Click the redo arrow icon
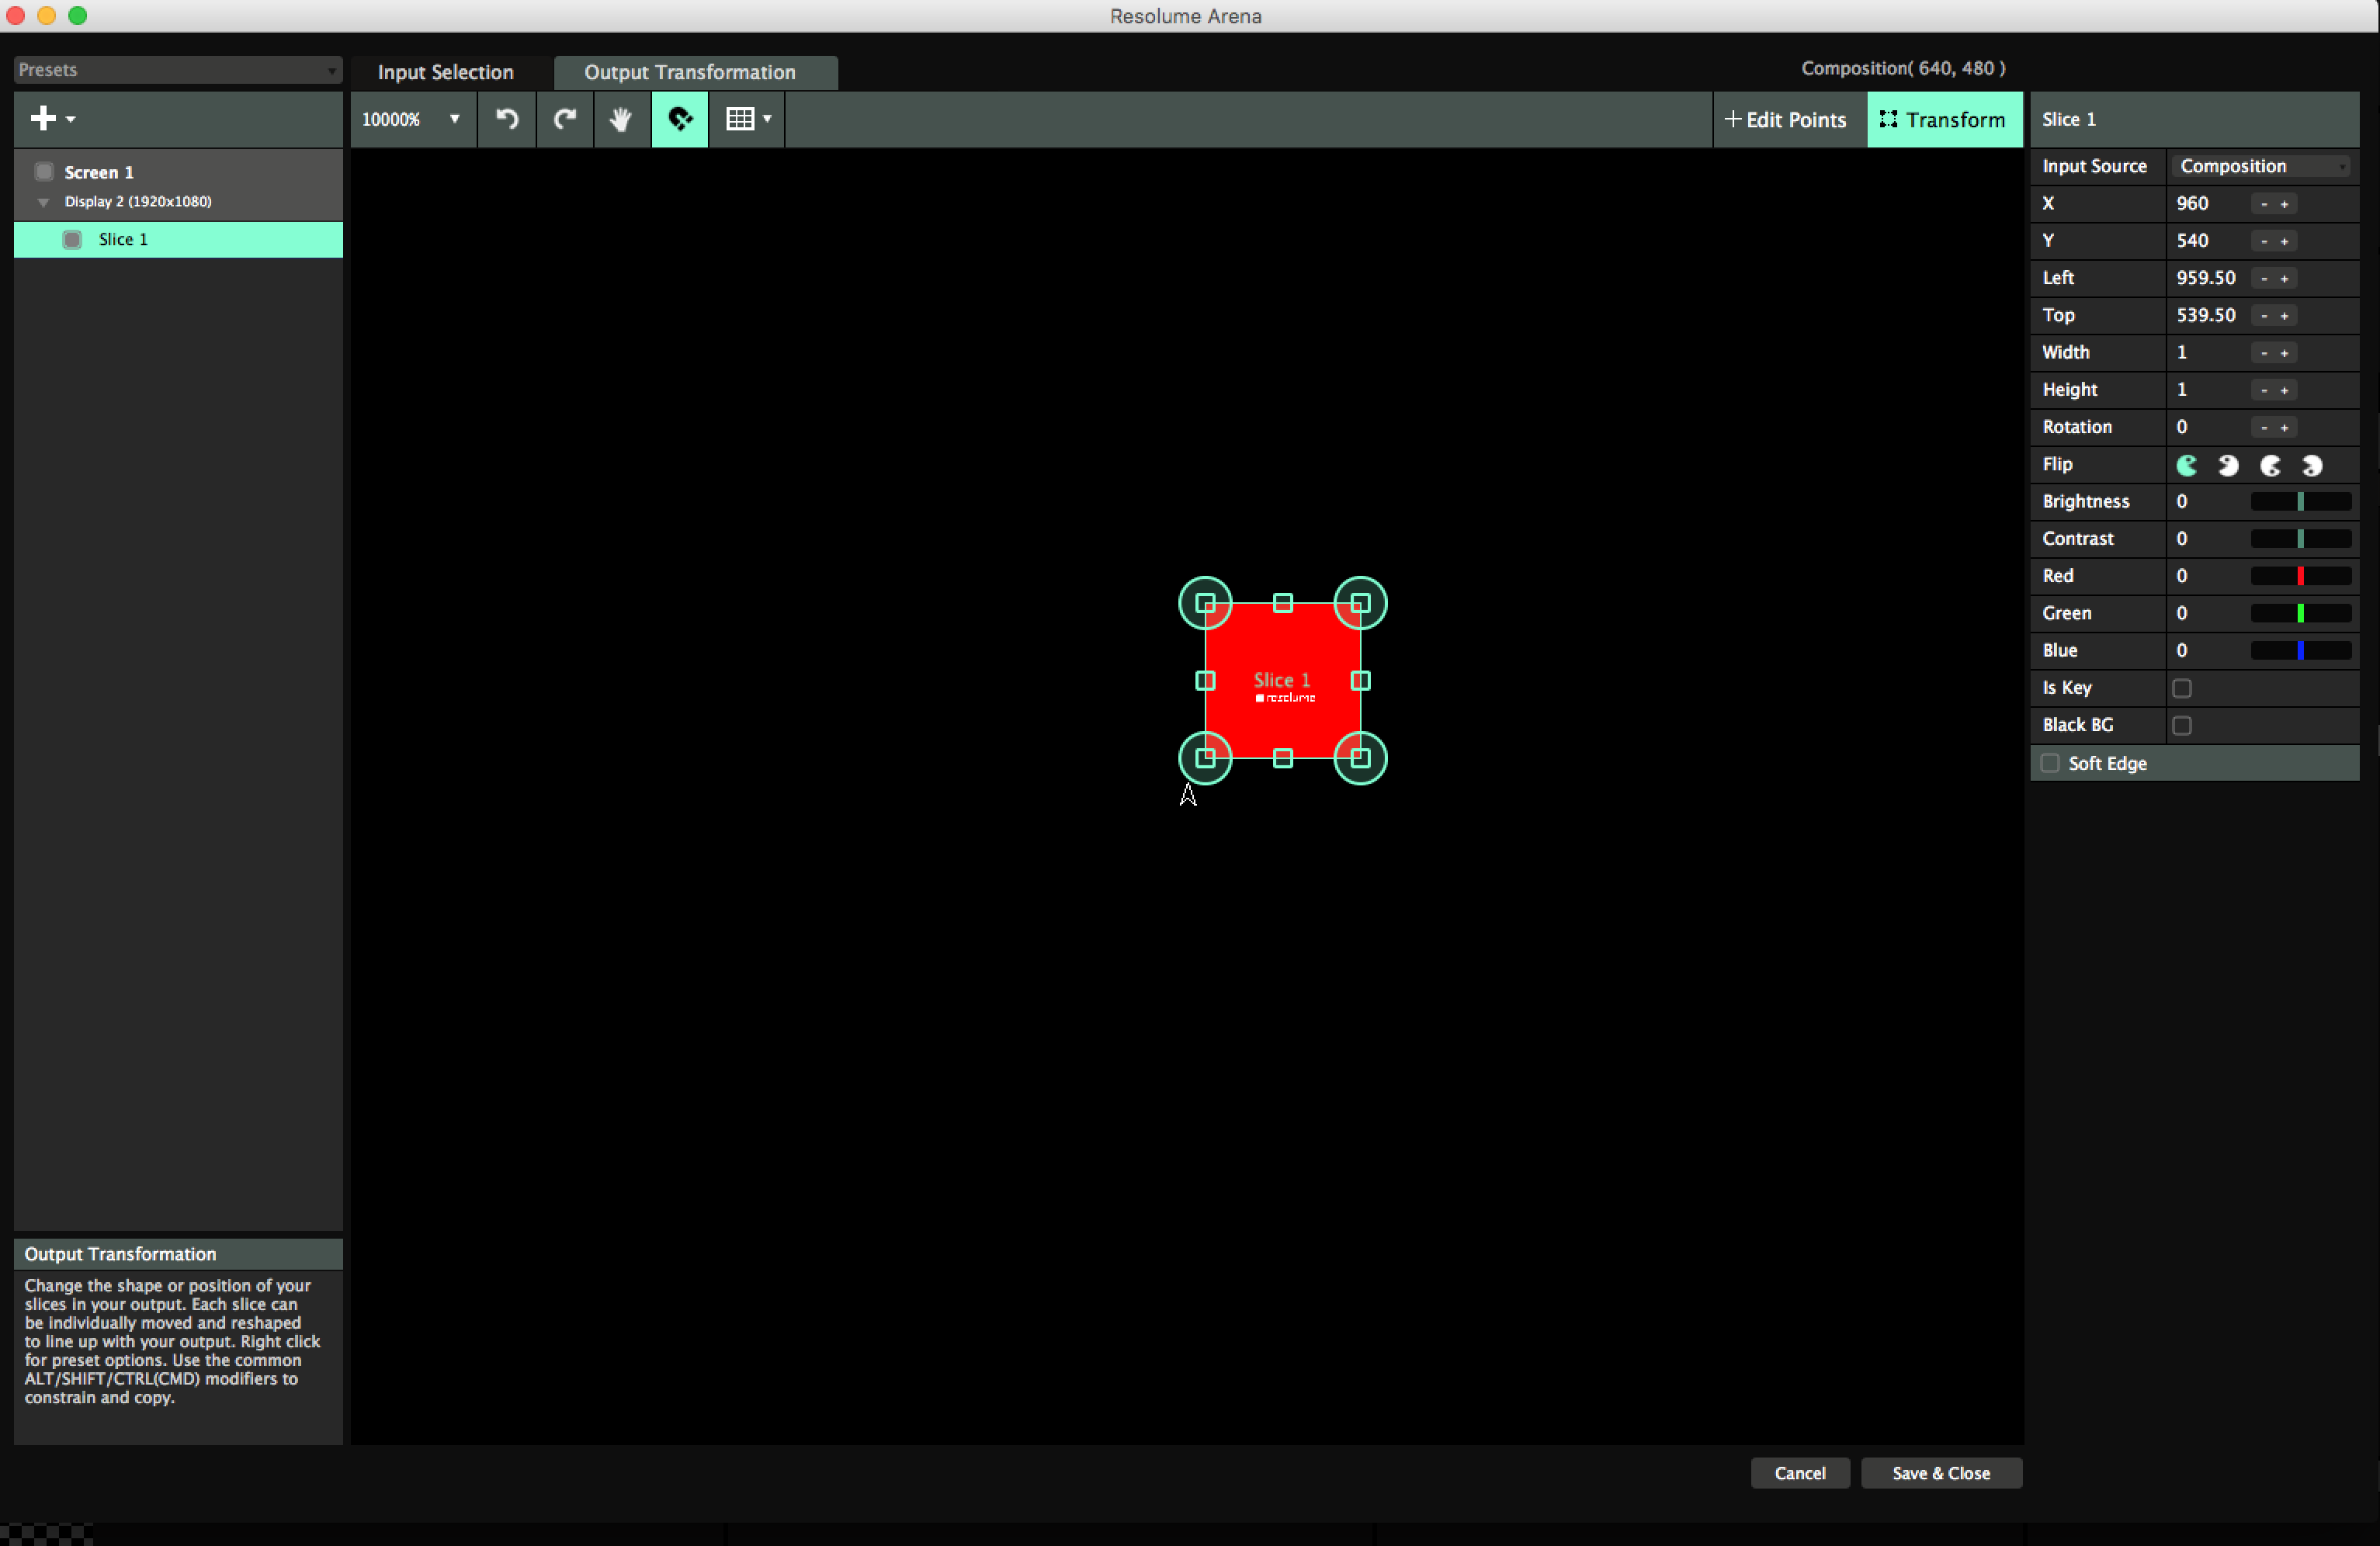 tap(565, 119)
